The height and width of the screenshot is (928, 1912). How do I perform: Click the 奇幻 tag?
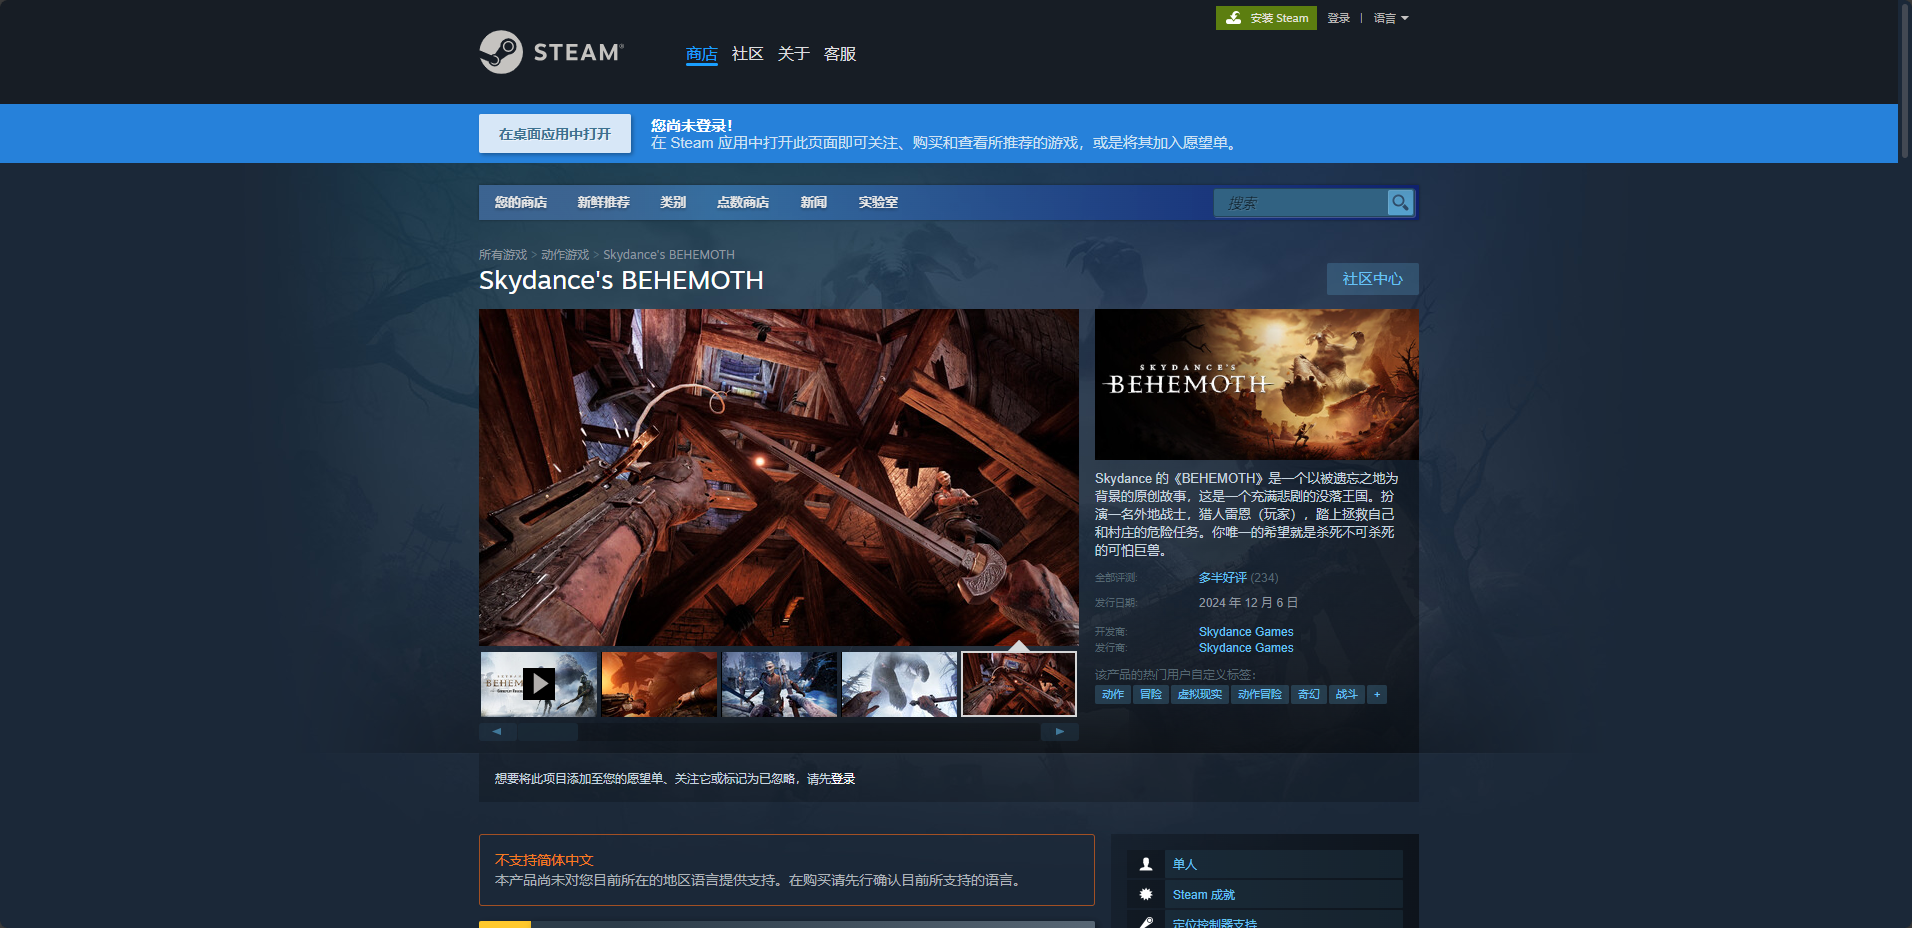1309,694
